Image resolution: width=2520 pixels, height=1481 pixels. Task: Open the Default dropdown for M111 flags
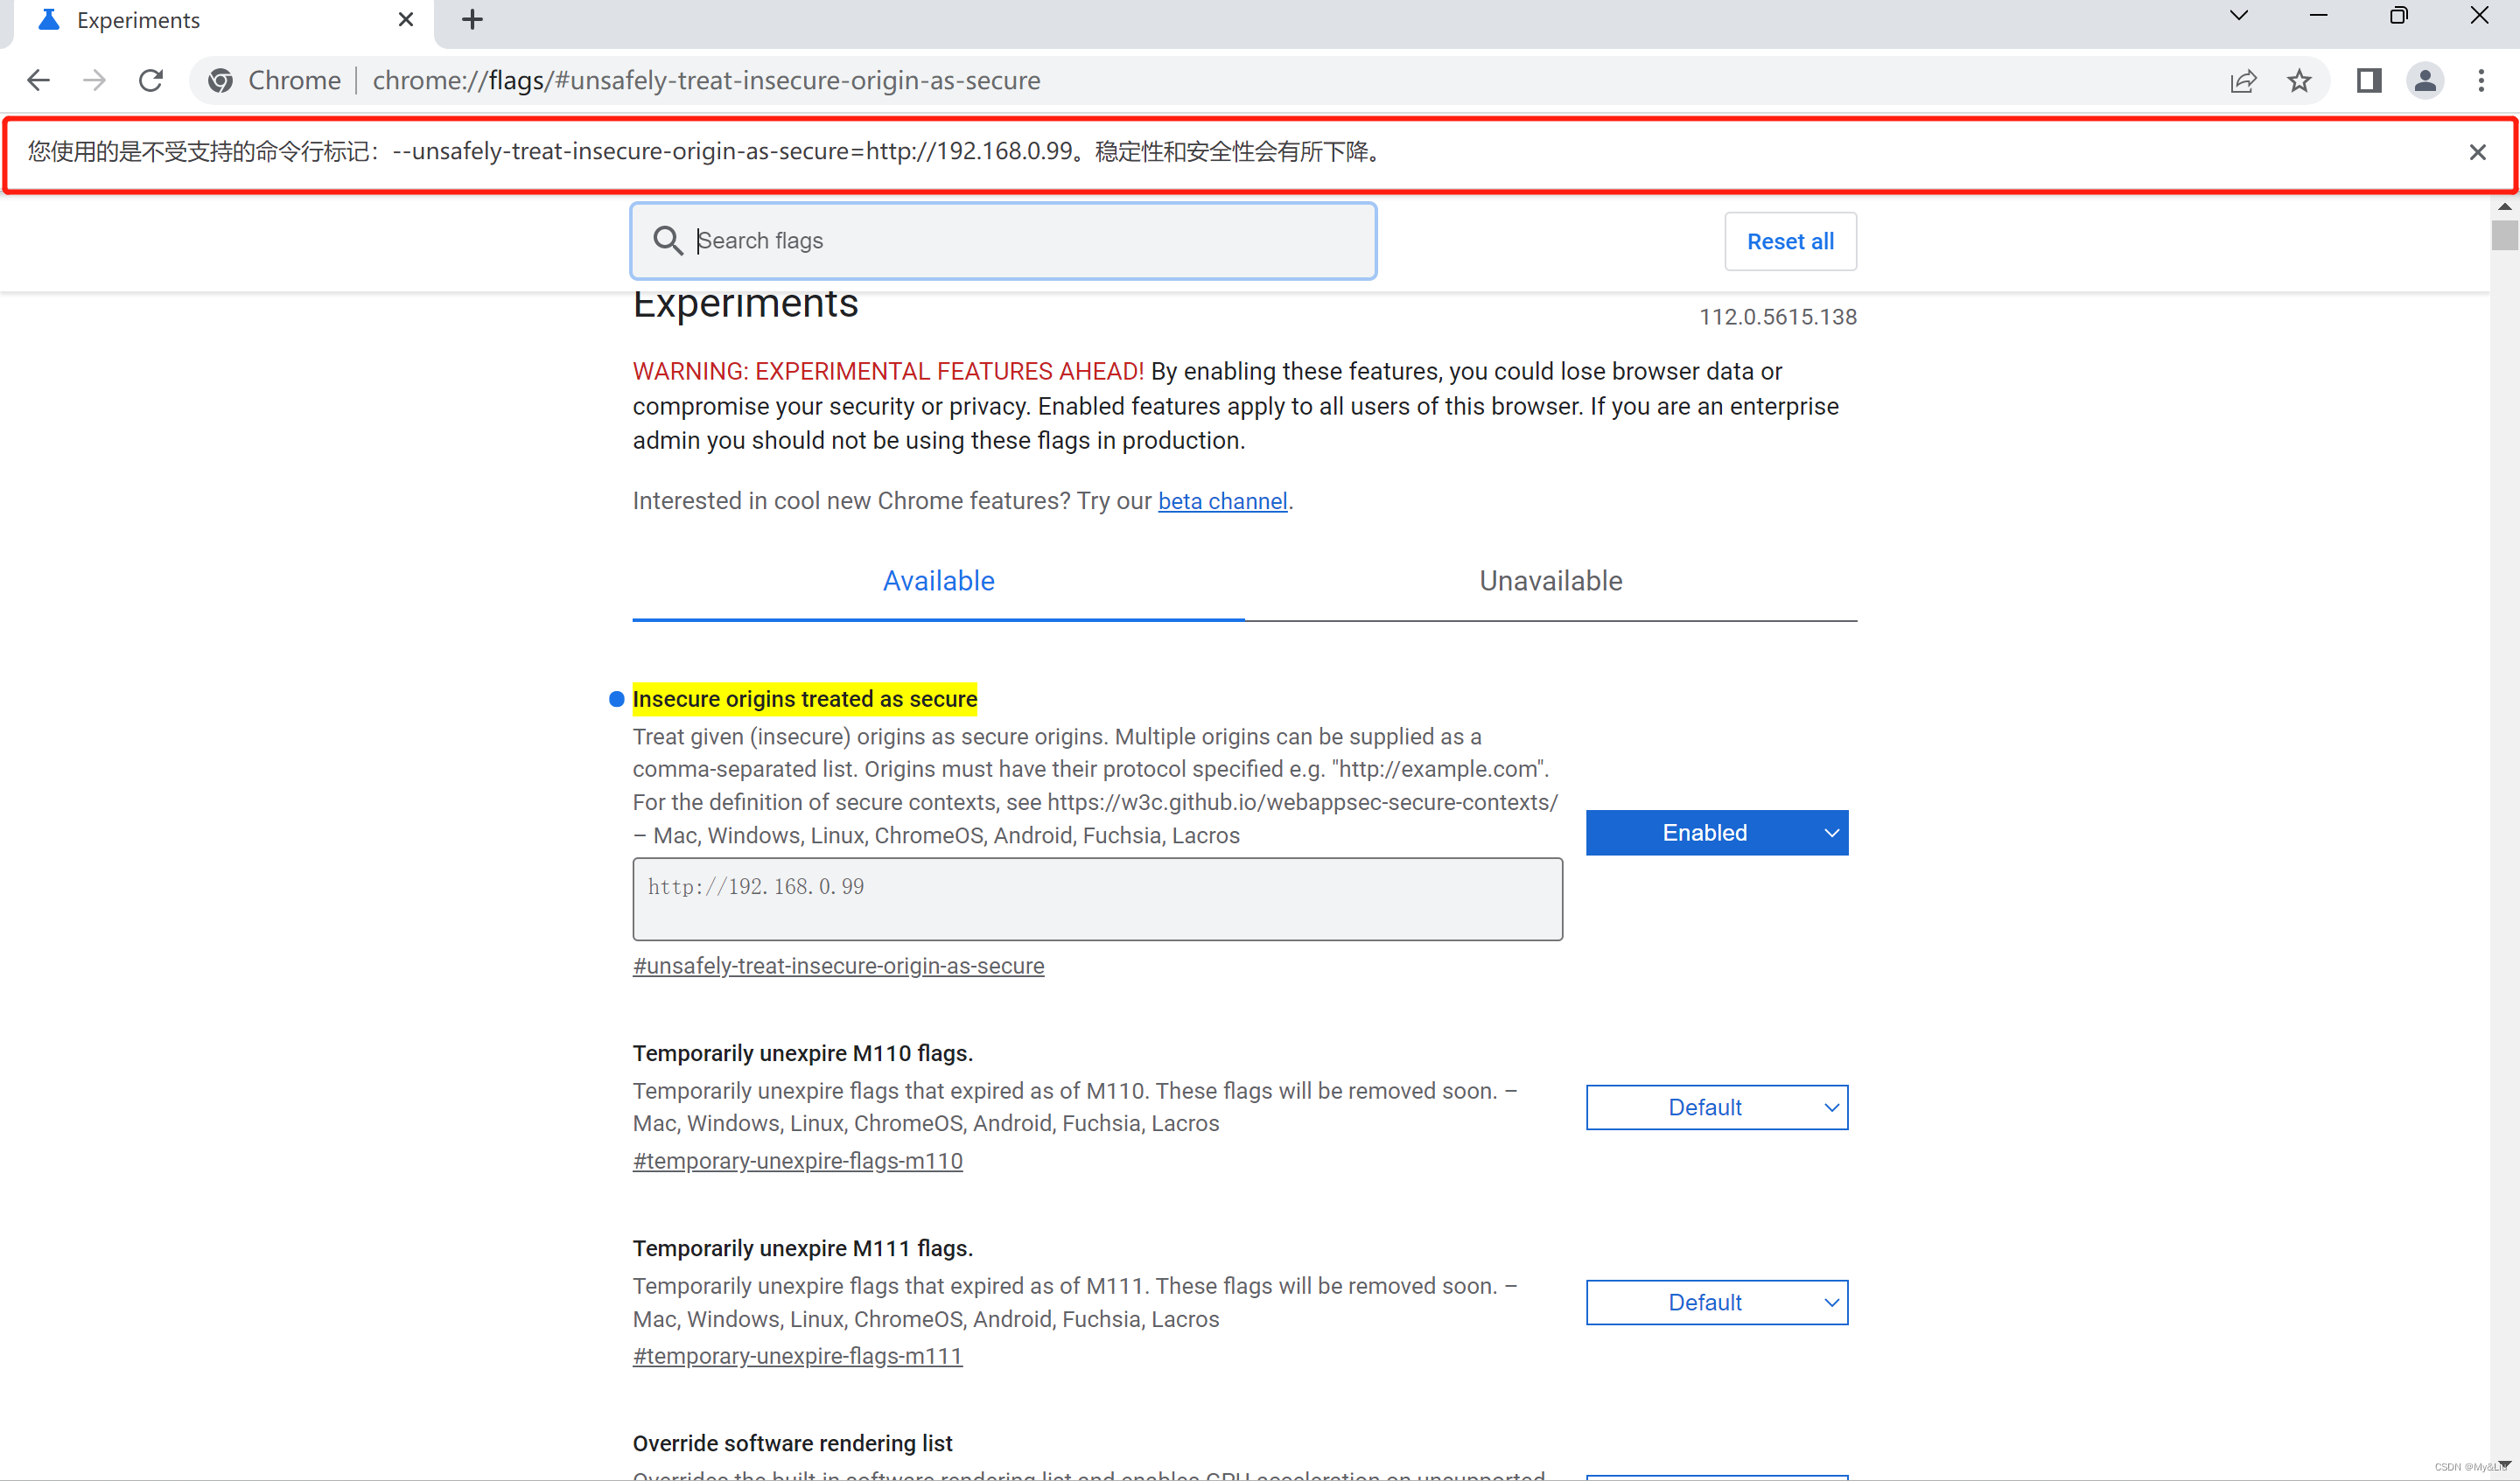pyautogui.click(x=1716, y=1302)
